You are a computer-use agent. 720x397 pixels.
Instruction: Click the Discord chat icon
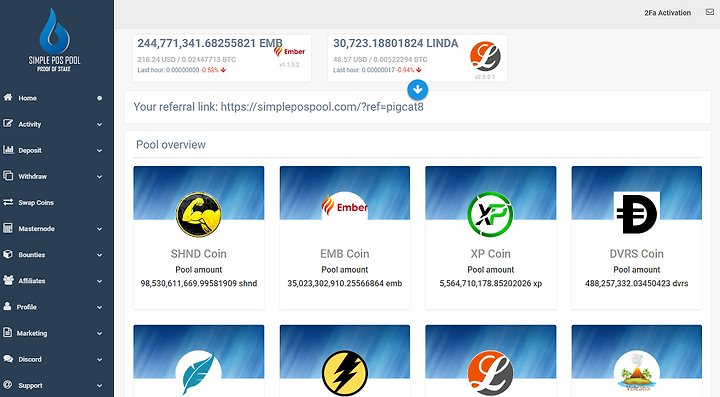coord(8,359)
